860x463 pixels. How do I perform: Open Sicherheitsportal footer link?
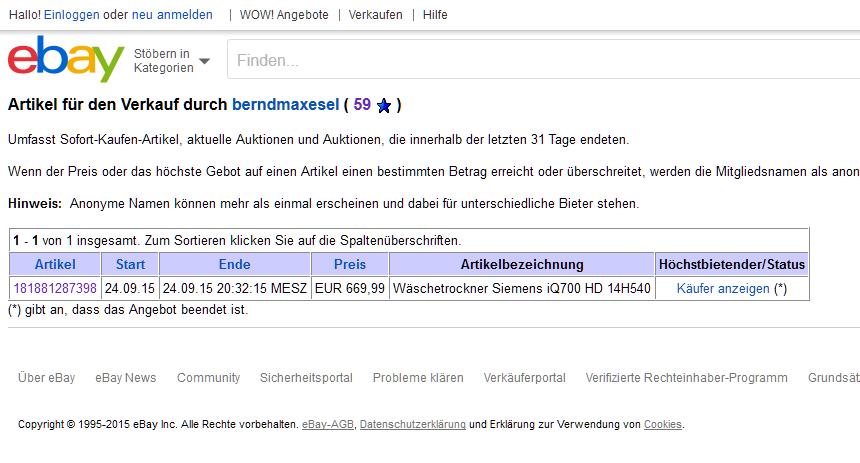tap(306, 378)
